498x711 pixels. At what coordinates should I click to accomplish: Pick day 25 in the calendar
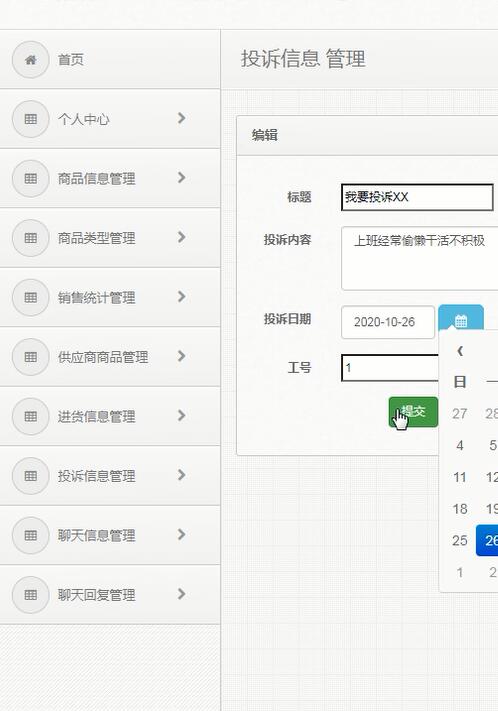[459, 540]
